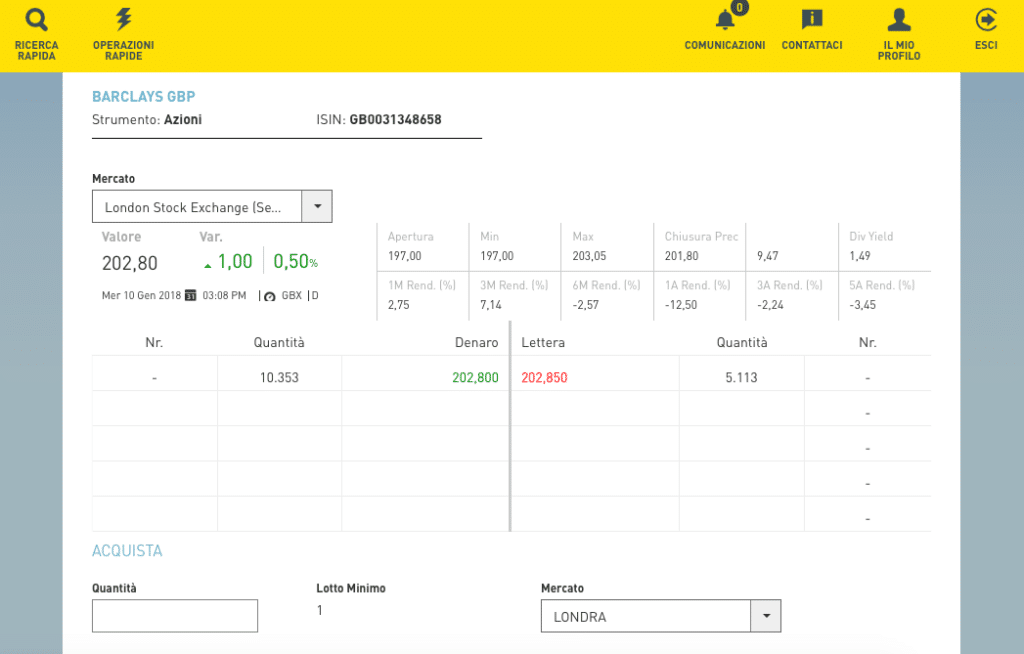
Task: Click 1M Rend. value 2,75
Action: tap(398, 305)
